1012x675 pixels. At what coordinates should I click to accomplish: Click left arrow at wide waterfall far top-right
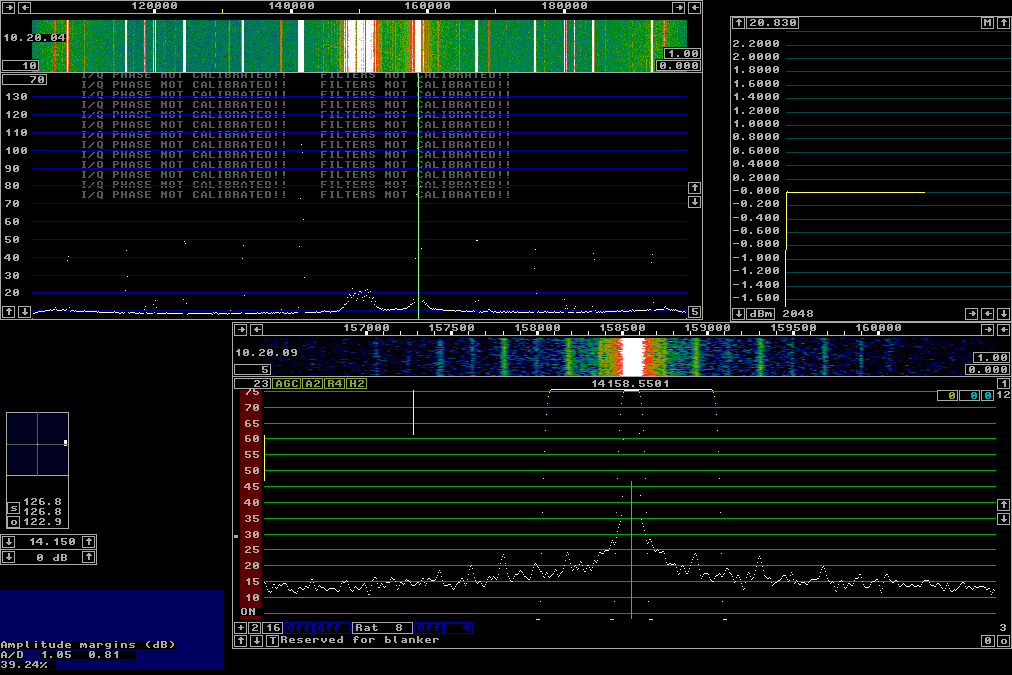click(694, 8)
